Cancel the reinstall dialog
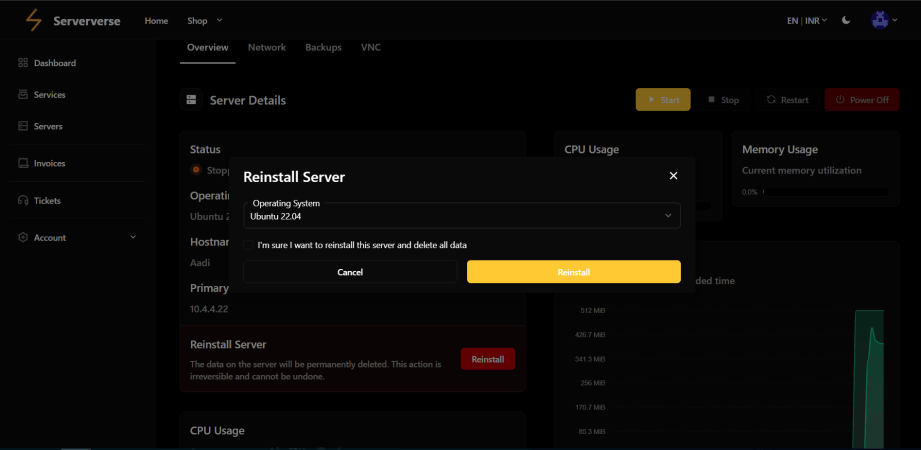 click(x=350, y=272)
